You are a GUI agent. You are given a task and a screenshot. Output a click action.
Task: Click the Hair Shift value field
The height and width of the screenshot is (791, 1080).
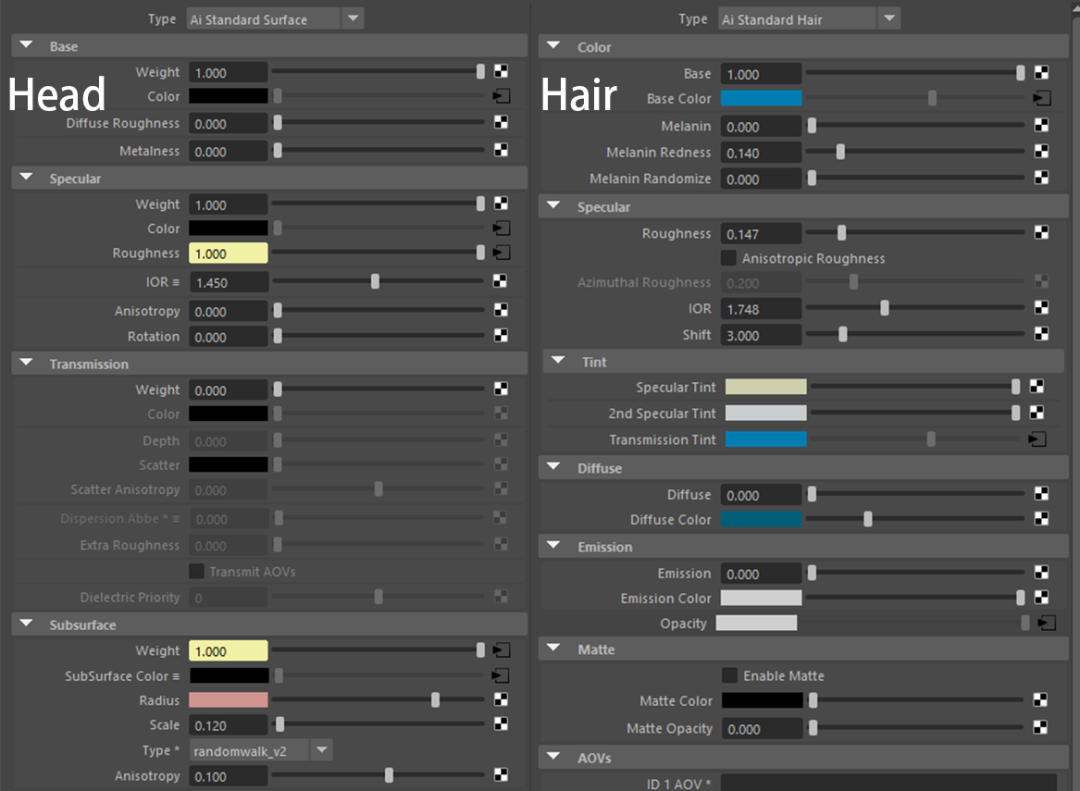(761, 335)
